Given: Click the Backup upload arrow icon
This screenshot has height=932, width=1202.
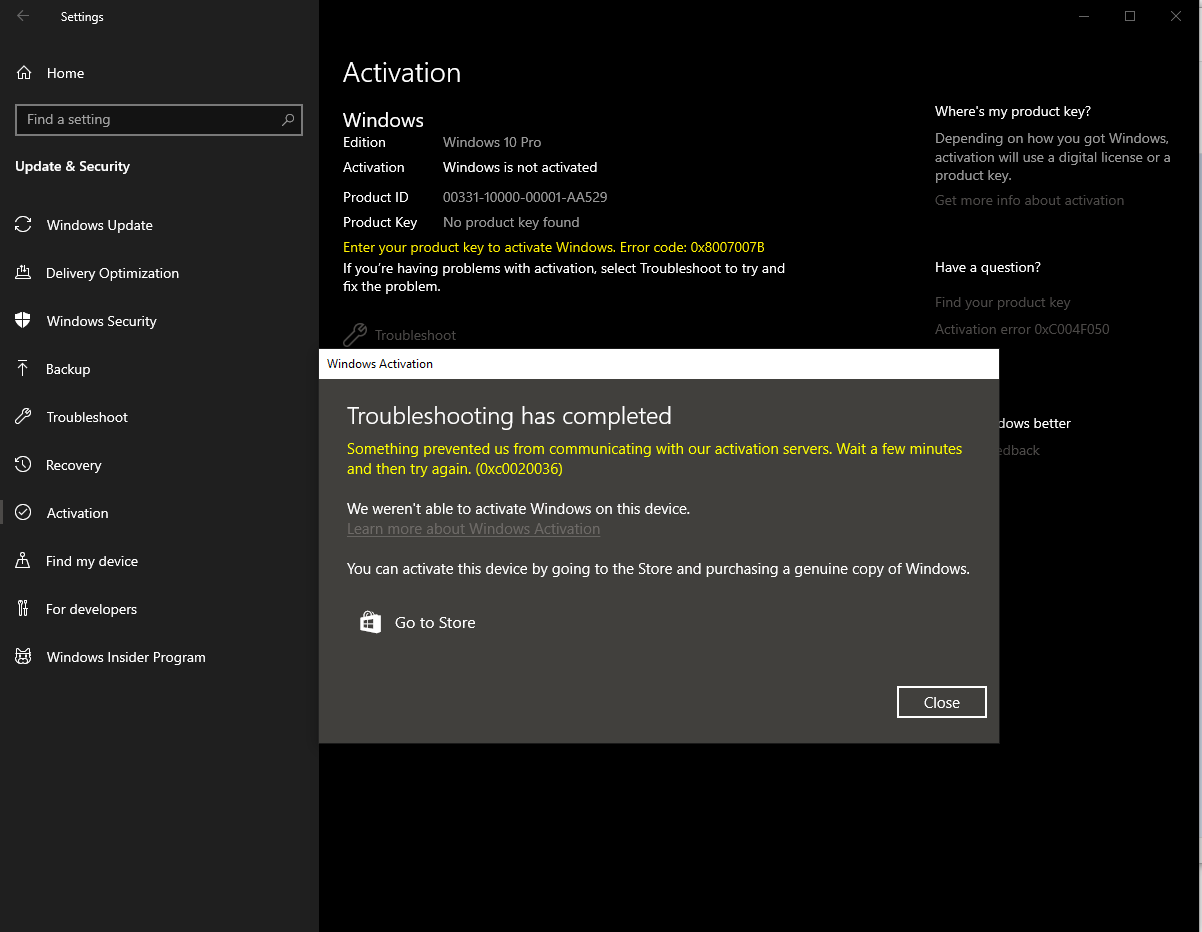Looking at the screenshot, I should tap(23, 369).
